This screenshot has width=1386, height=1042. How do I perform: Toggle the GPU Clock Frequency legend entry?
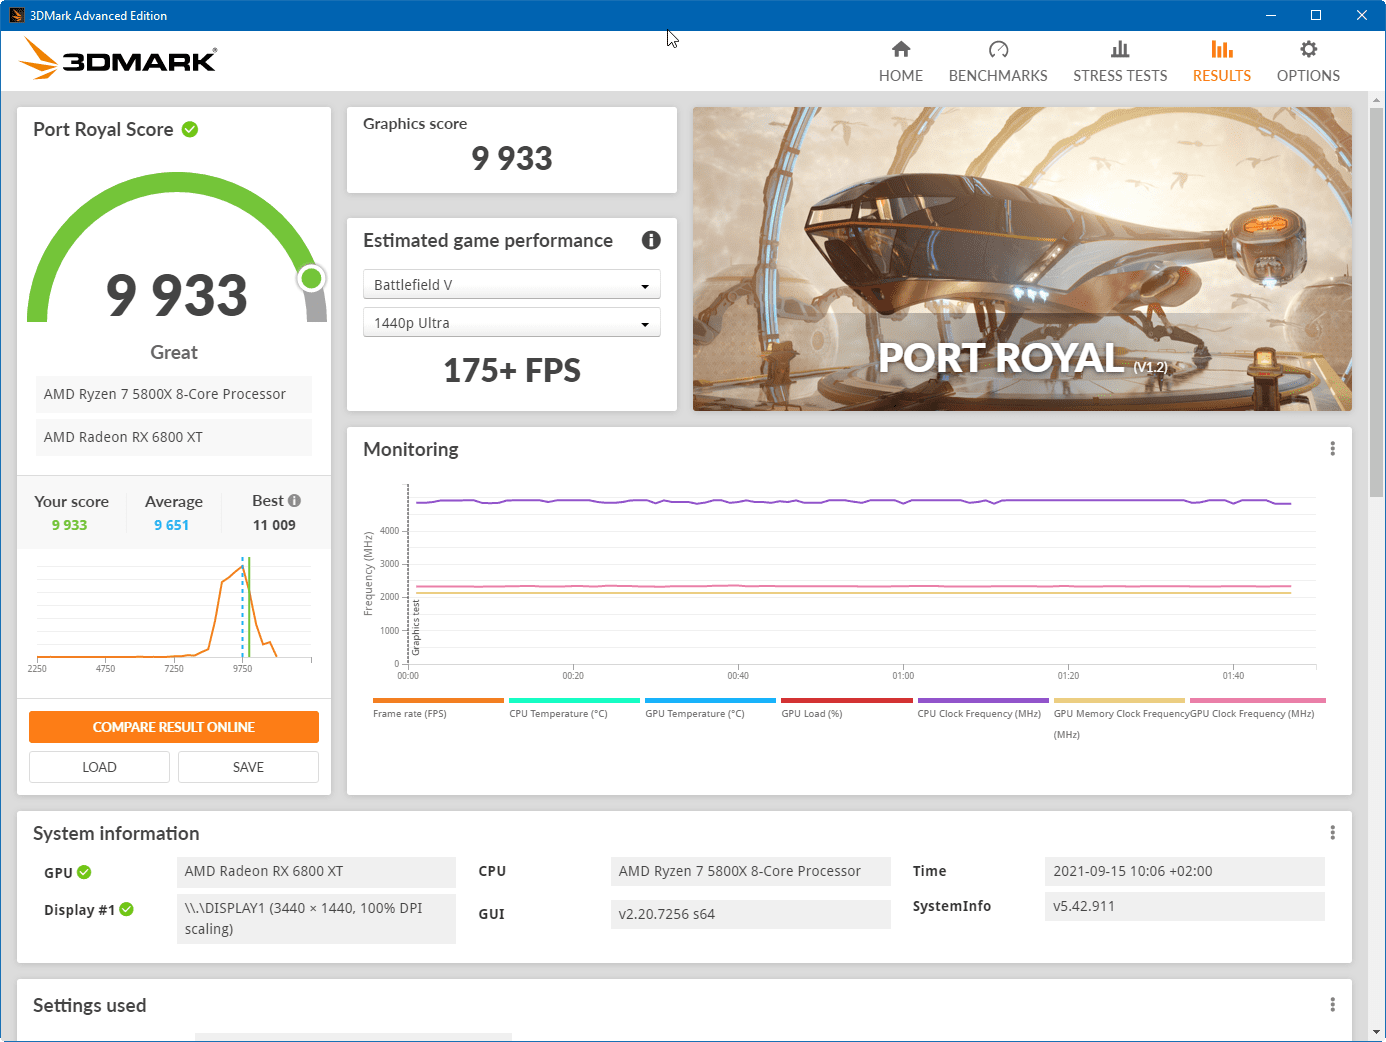click(1256, 708)
